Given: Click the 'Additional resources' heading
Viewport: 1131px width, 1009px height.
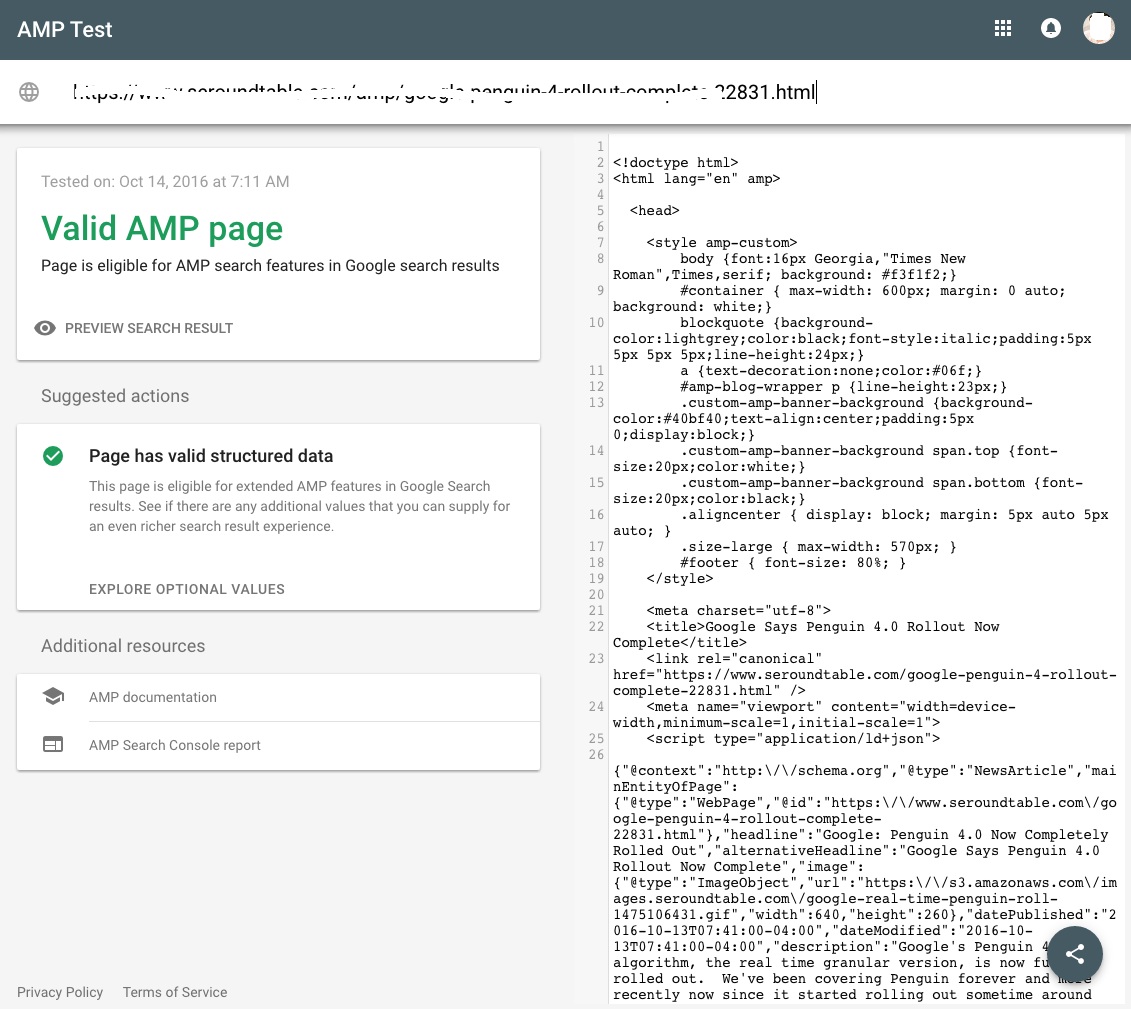Looking at the screenshot, I should [x=123, y=646].
